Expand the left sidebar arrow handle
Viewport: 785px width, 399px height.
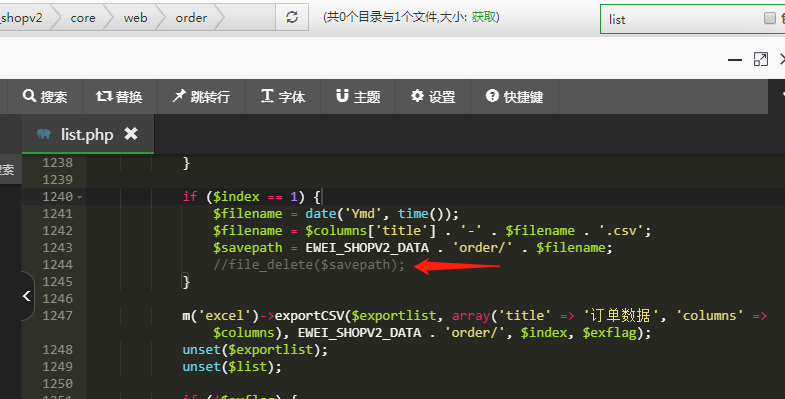point(27,296)
